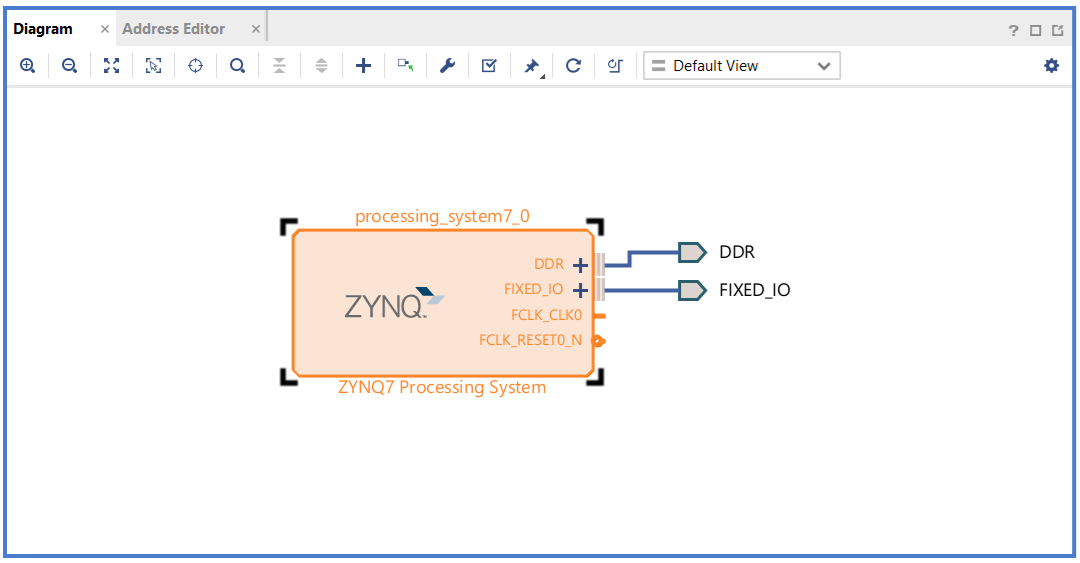Click the Zoom Out toolbar icon
Viewport: 1080px width, 563px height.
point(69,66)
